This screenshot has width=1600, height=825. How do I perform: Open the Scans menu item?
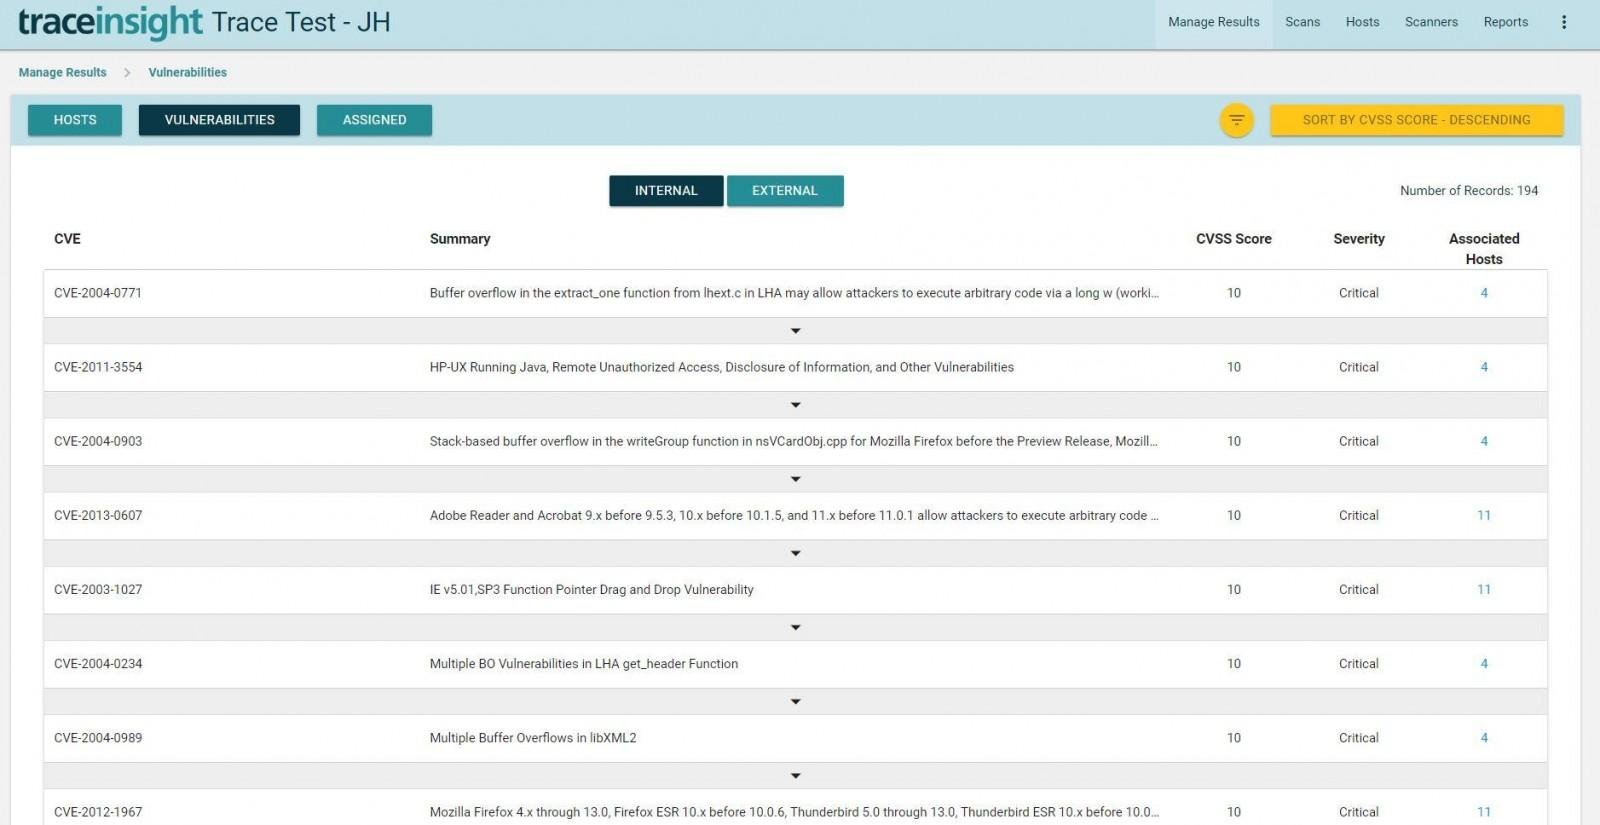click(x=1302, y=22)
